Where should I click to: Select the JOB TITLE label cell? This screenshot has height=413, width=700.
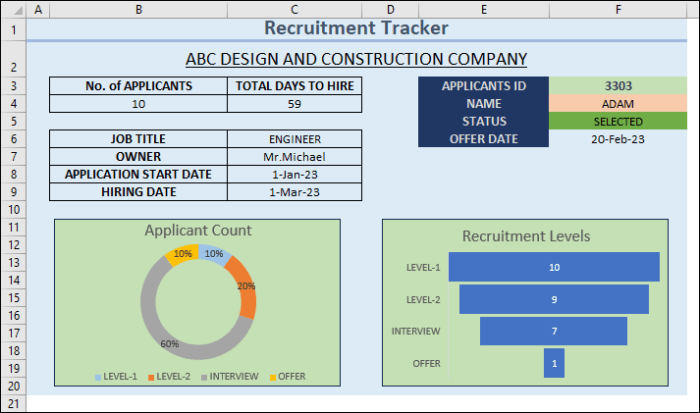(x=138, y=139)
